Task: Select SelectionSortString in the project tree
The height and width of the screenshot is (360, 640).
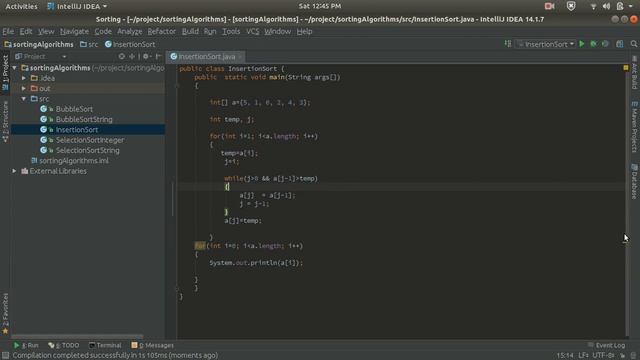Action: pos(88,150)
